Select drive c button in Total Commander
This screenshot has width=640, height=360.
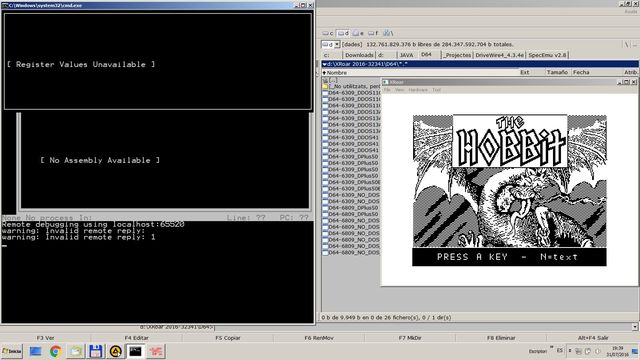(328, 33)
